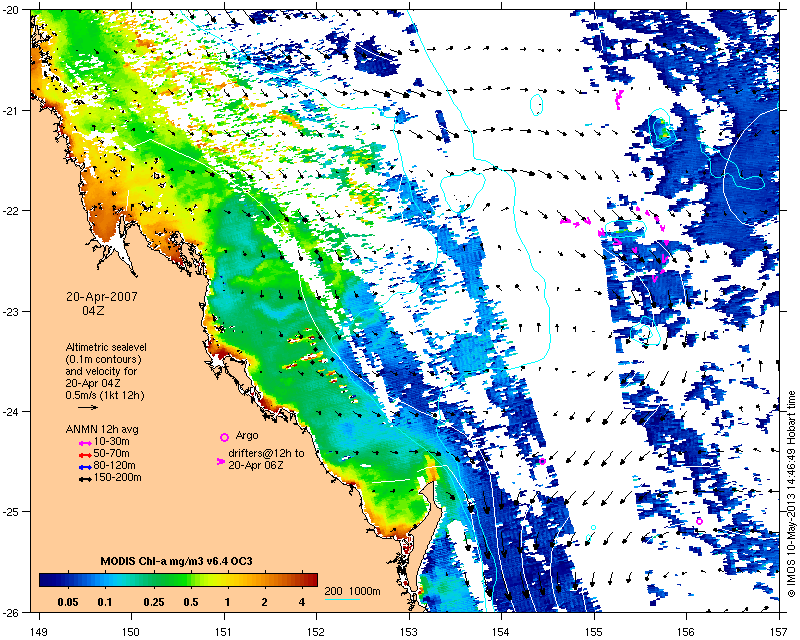Click the 'Altimetric sealevel' text
Image resolution: width=800 pixels, height=640 pixels.
106,347
